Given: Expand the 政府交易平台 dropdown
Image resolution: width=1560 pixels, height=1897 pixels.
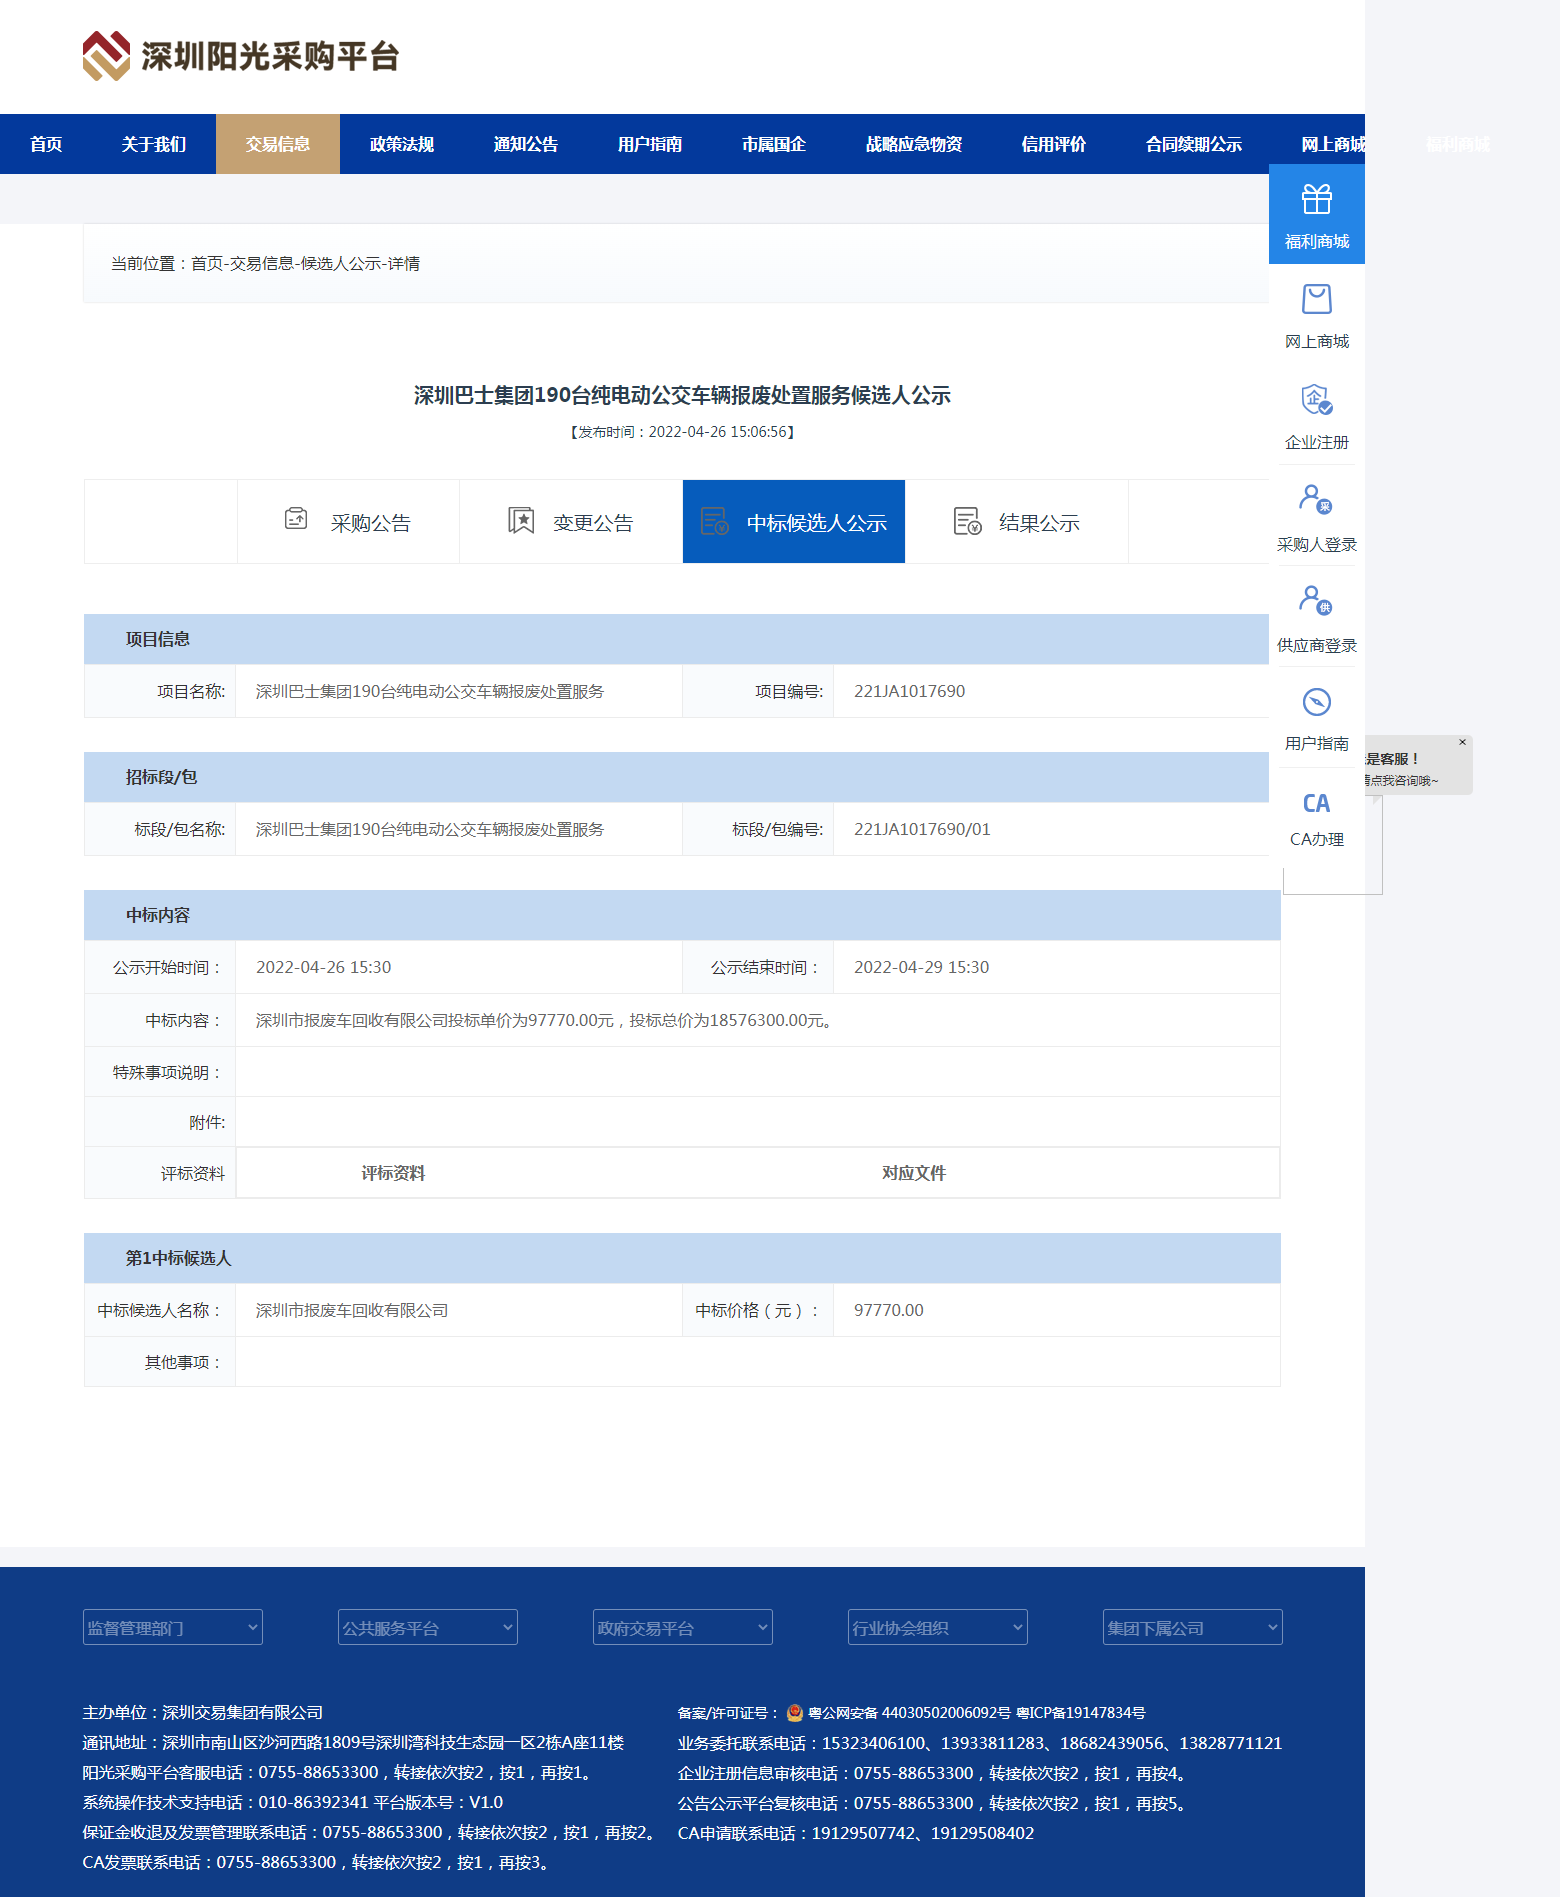Looking at the screenshot, I should point(683,1627).
